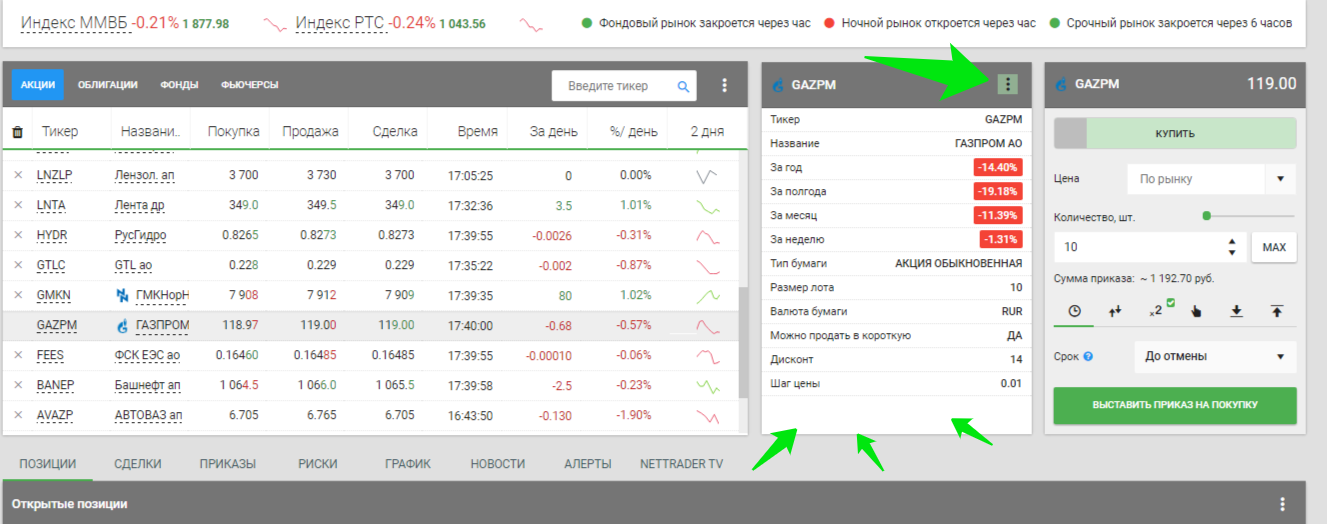Sort the table by %/ день column
Viewport: 1327px width, 524px height.
(633, 131)
